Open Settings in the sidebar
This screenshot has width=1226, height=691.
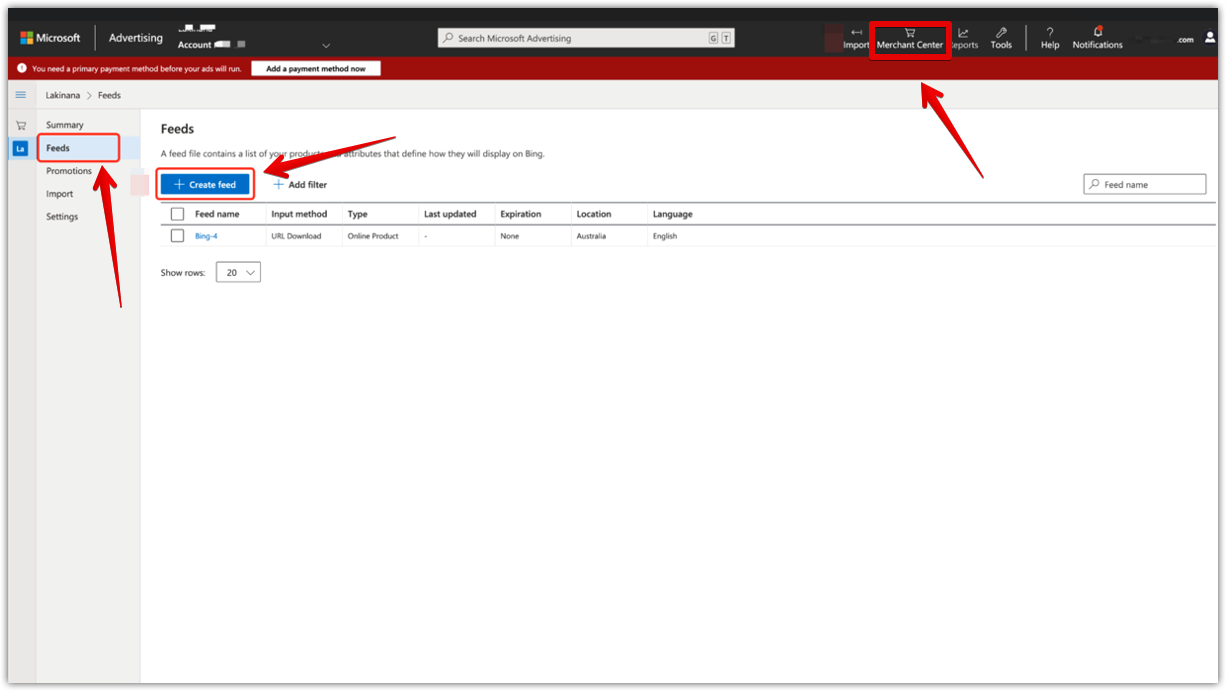tap(62, 217)
